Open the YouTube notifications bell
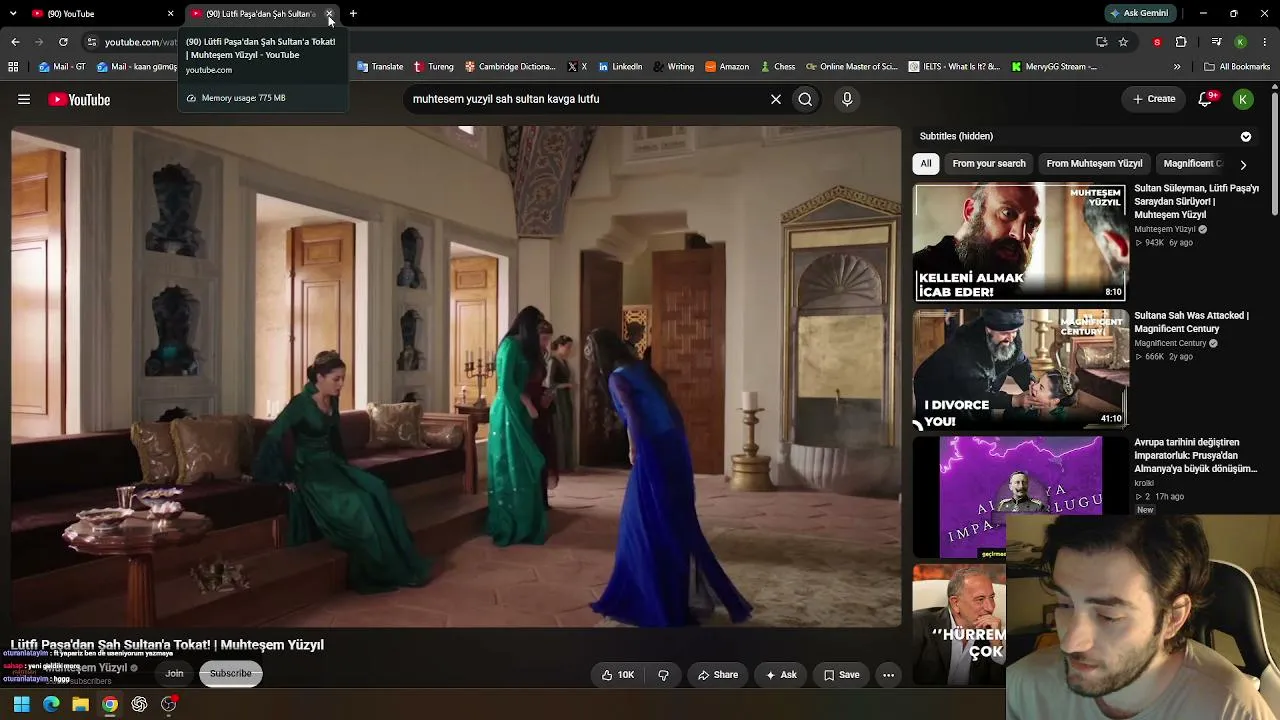 pyautogui.click(x=1206, y=99)
